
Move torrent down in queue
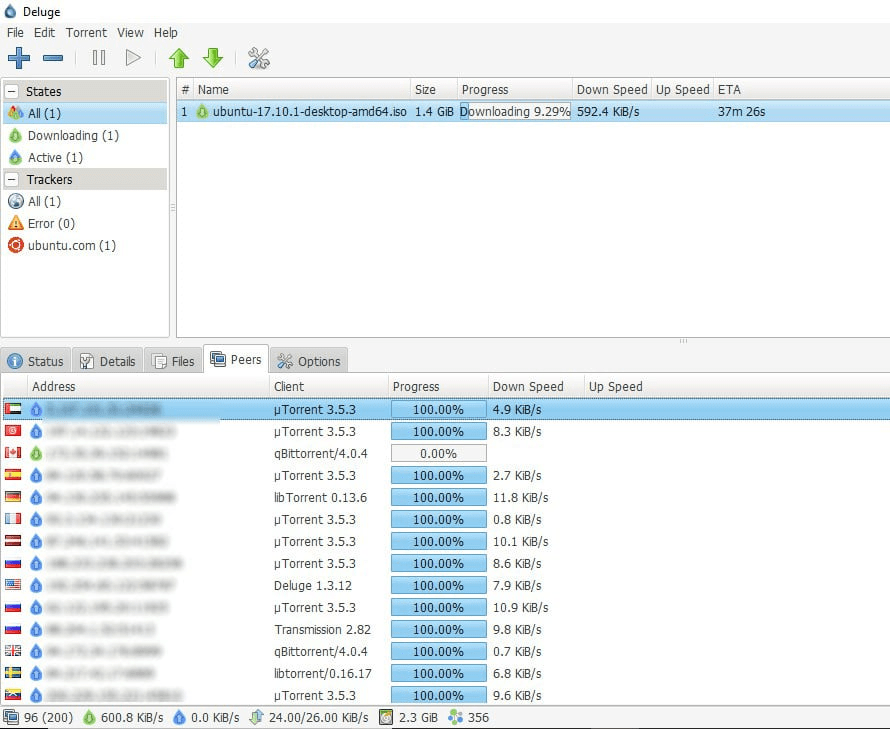pyautogui.click(x=213, y=58)
